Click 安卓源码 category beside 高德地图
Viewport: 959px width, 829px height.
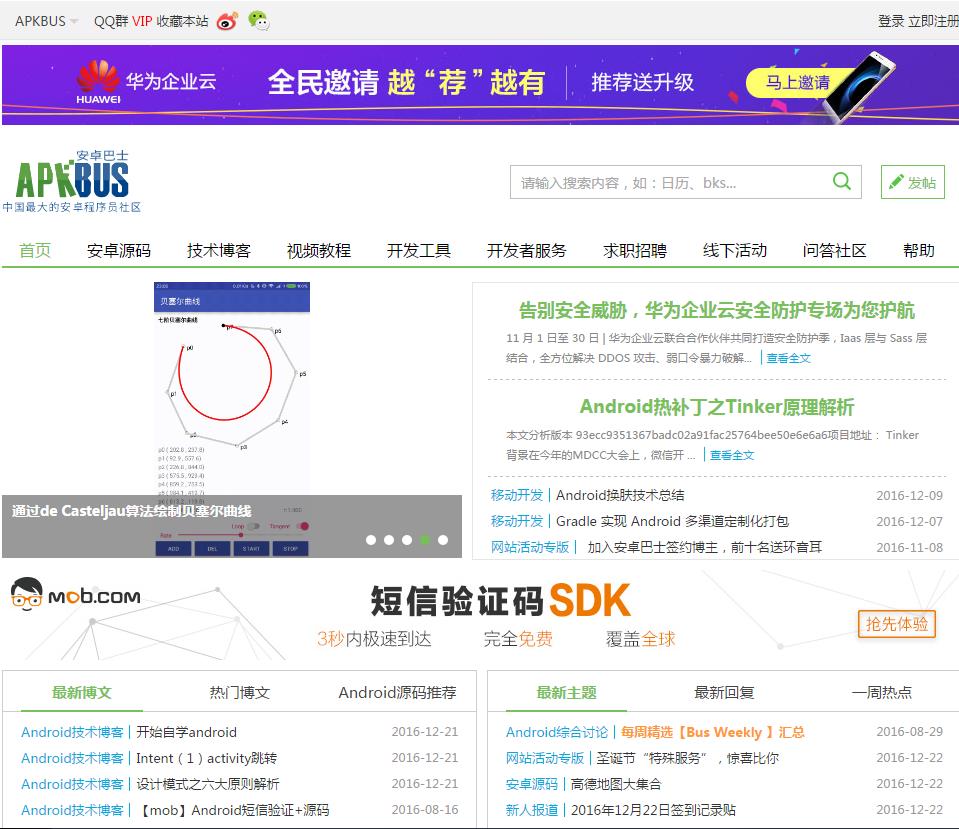[x=531, y=784]
